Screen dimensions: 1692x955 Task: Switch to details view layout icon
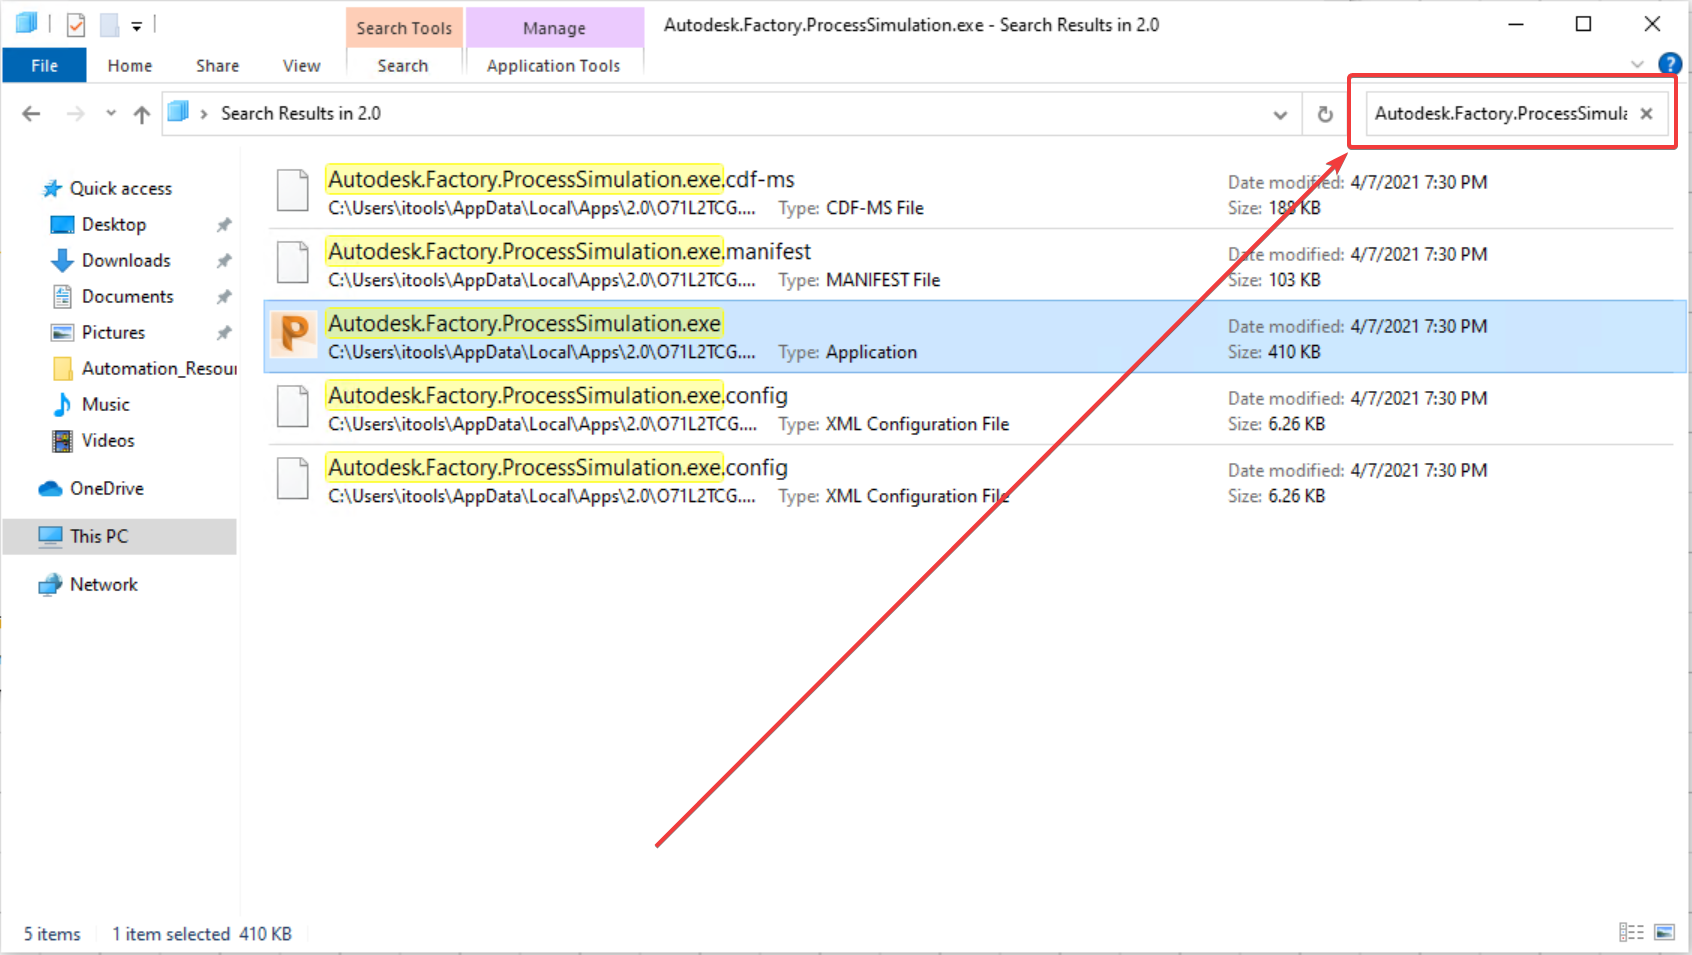1631,932
